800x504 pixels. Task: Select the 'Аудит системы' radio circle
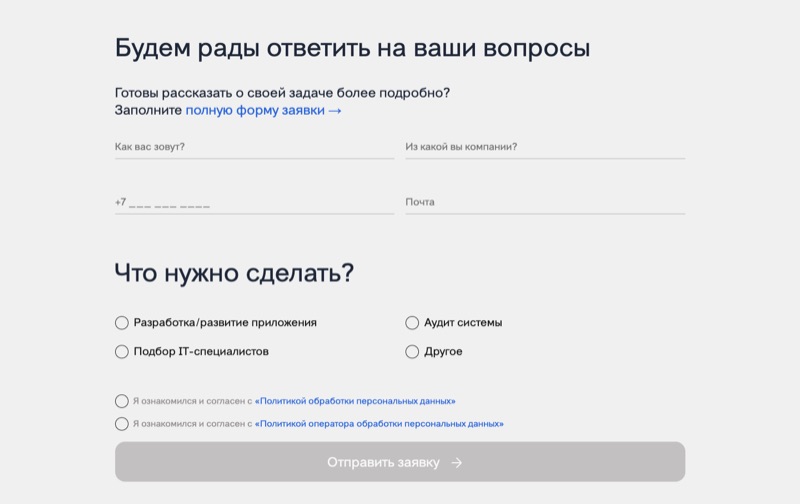tap(412, 323)
